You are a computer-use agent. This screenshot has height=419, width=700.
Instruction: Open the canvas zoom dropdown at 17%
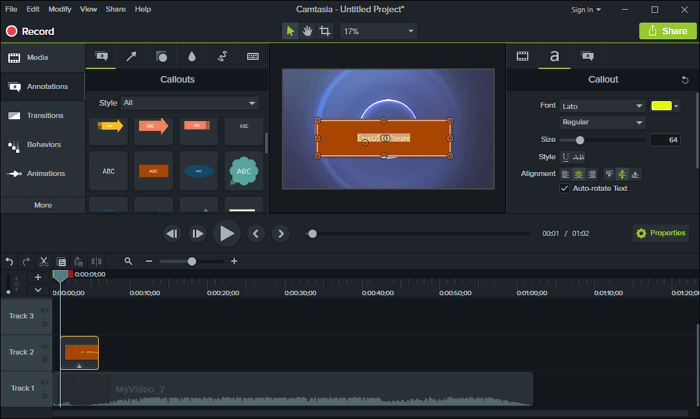click(x=378, y=31)
